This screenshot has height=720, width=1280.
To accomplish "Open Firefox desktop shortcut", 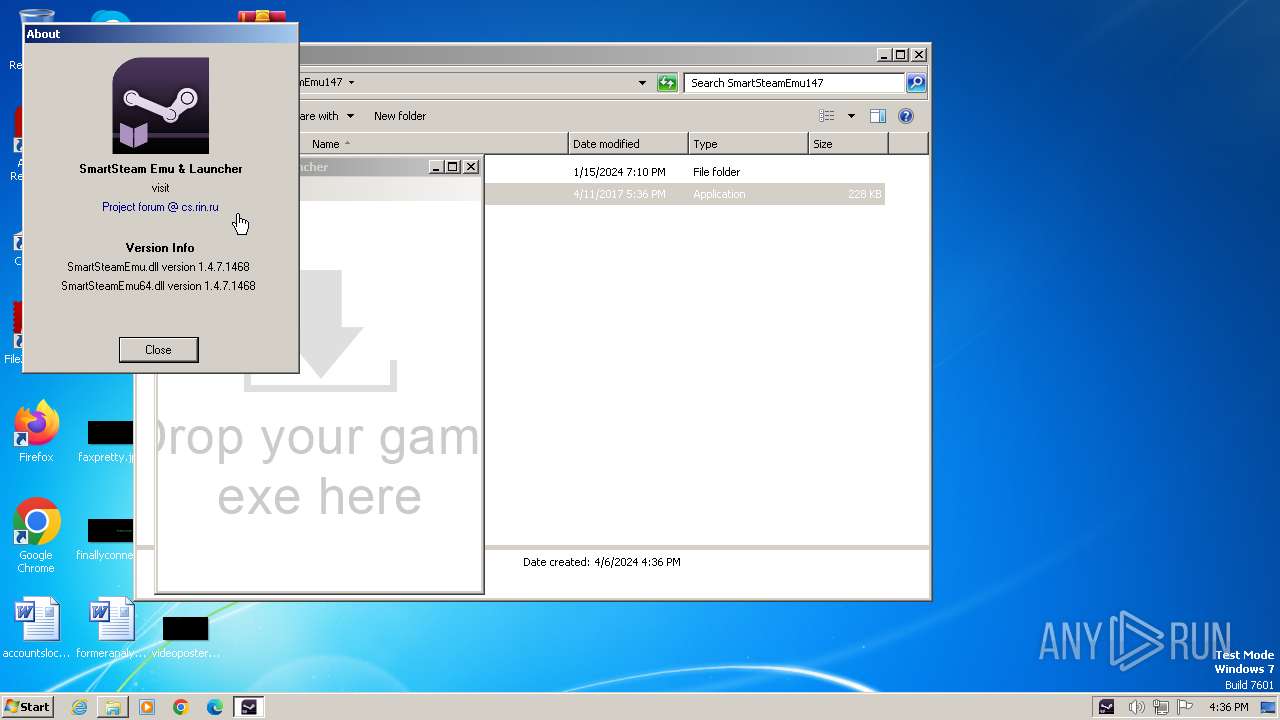I will [x=36, y=432].
